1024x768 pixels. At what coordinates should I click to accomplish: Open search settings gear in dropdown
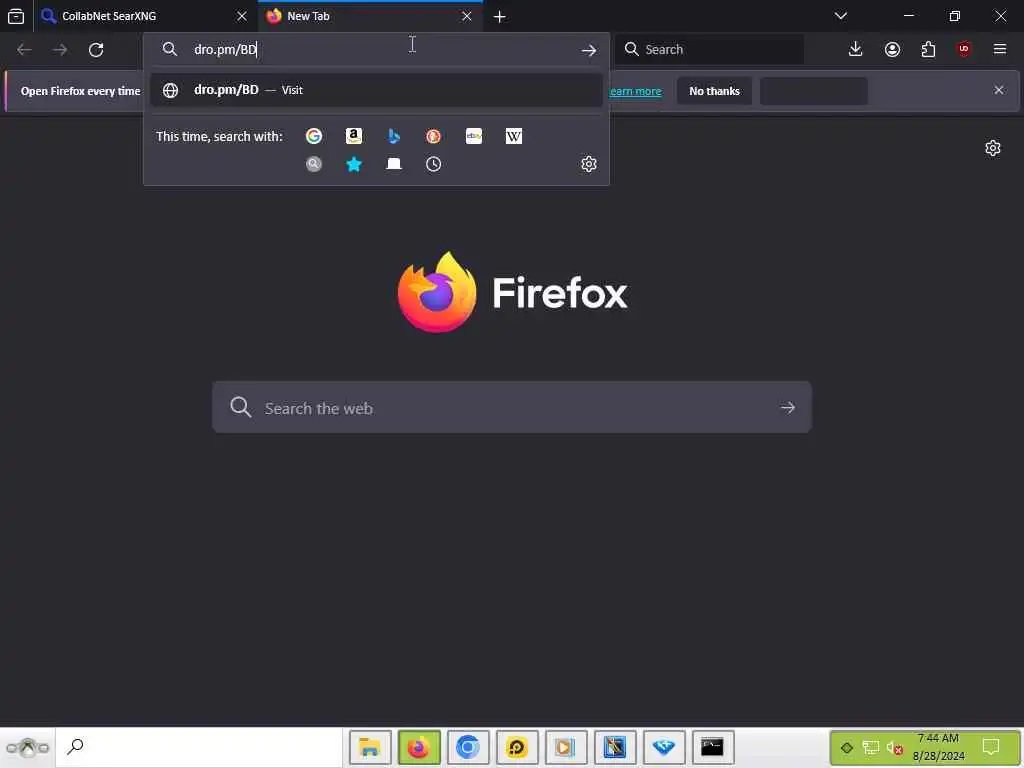(x=589, y=164)
